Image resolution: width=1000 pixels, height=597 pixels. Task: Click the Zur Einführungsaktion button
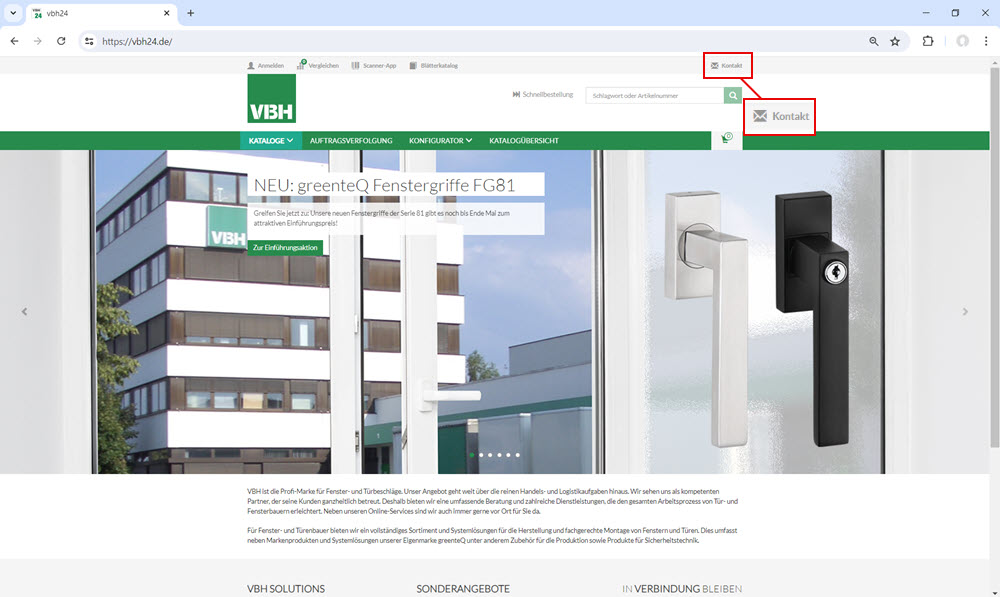click(285, 247)
